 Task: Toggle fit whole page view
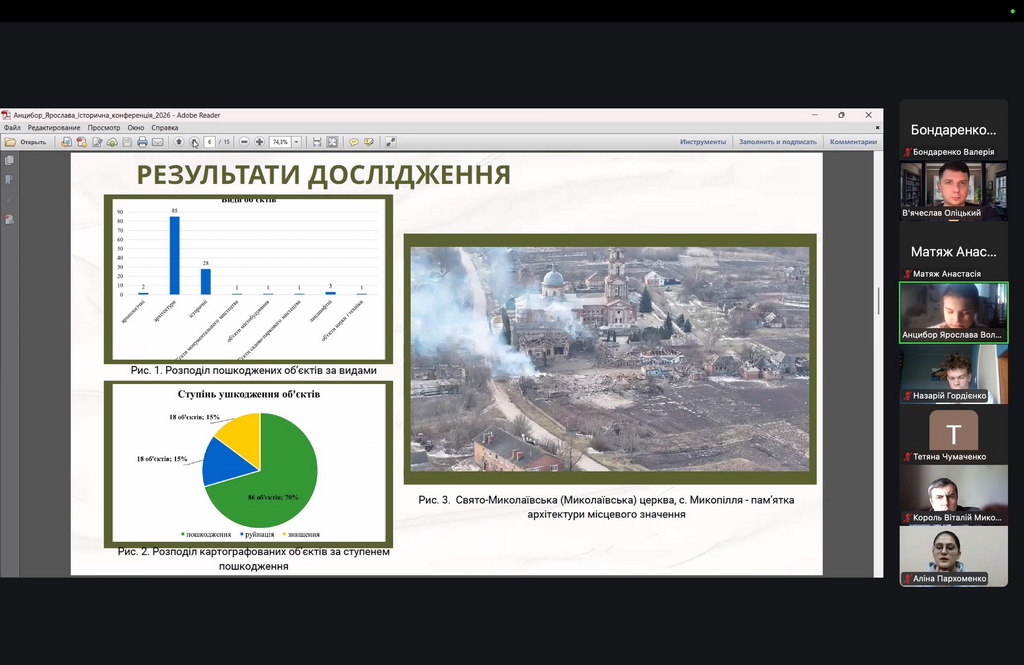click(x=332, y=142)
